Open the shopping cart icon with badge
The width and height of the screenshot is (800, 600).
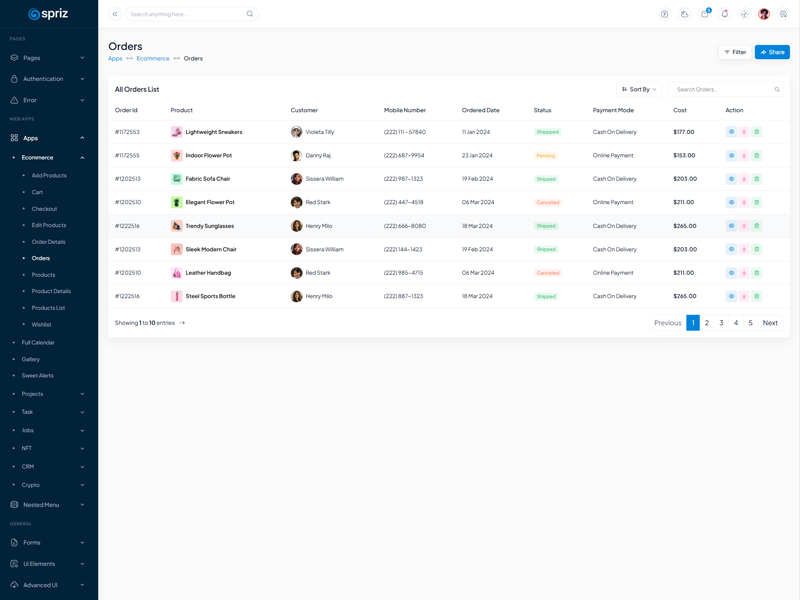point(705,14)
